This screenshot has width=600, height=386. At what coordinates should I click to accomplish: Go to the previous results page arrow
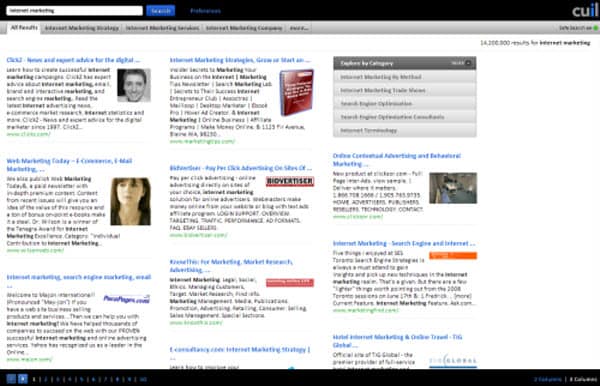11,379
